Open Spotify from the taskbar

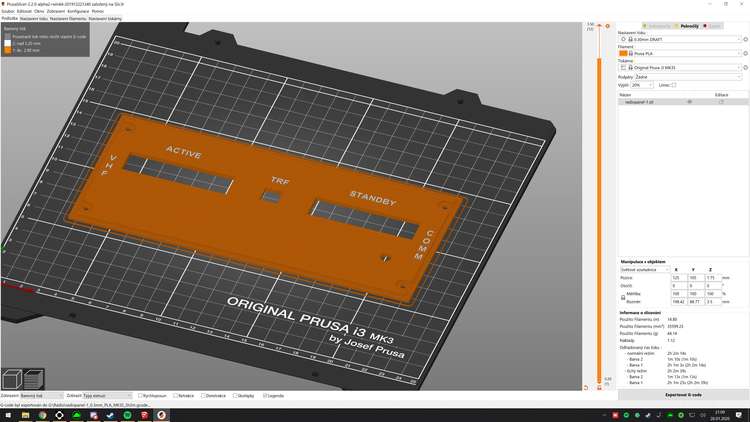[x=127, y=415]
